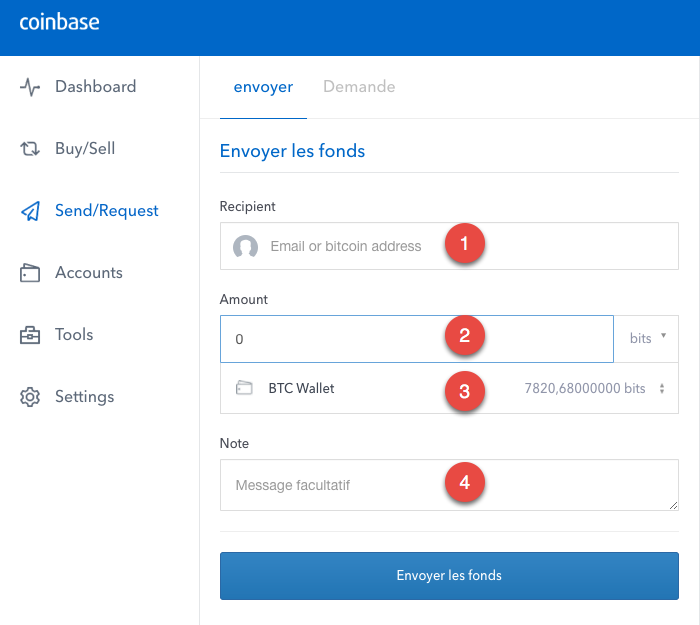Image resolution: width=700 pixels, height=625 pixels.
Task: Click the Amount label
Action: coord(243,299)
